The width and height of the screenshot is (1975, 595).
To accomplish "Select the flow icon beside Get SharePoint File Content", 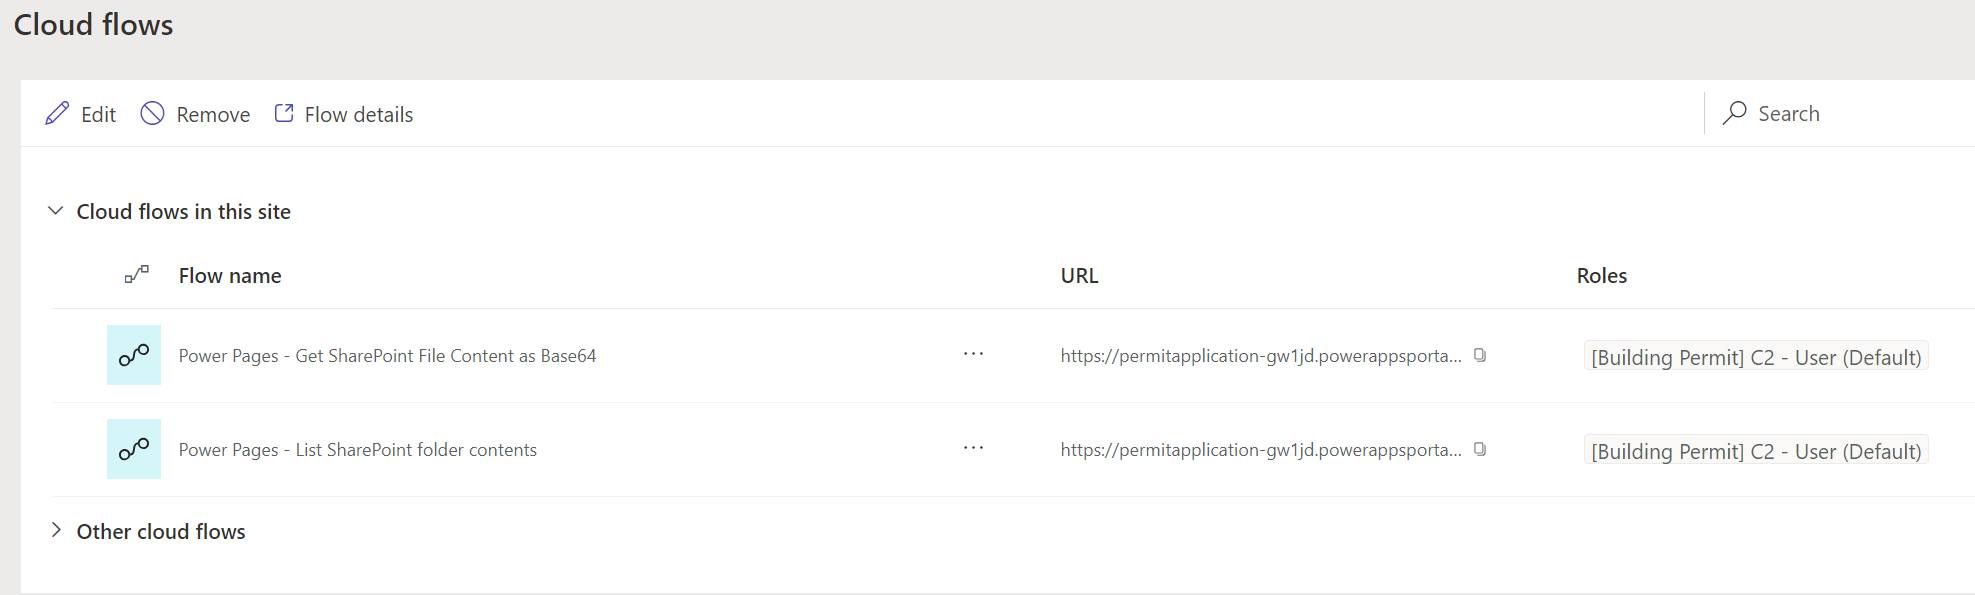I will pyautogui.click(x=133, y=354).
